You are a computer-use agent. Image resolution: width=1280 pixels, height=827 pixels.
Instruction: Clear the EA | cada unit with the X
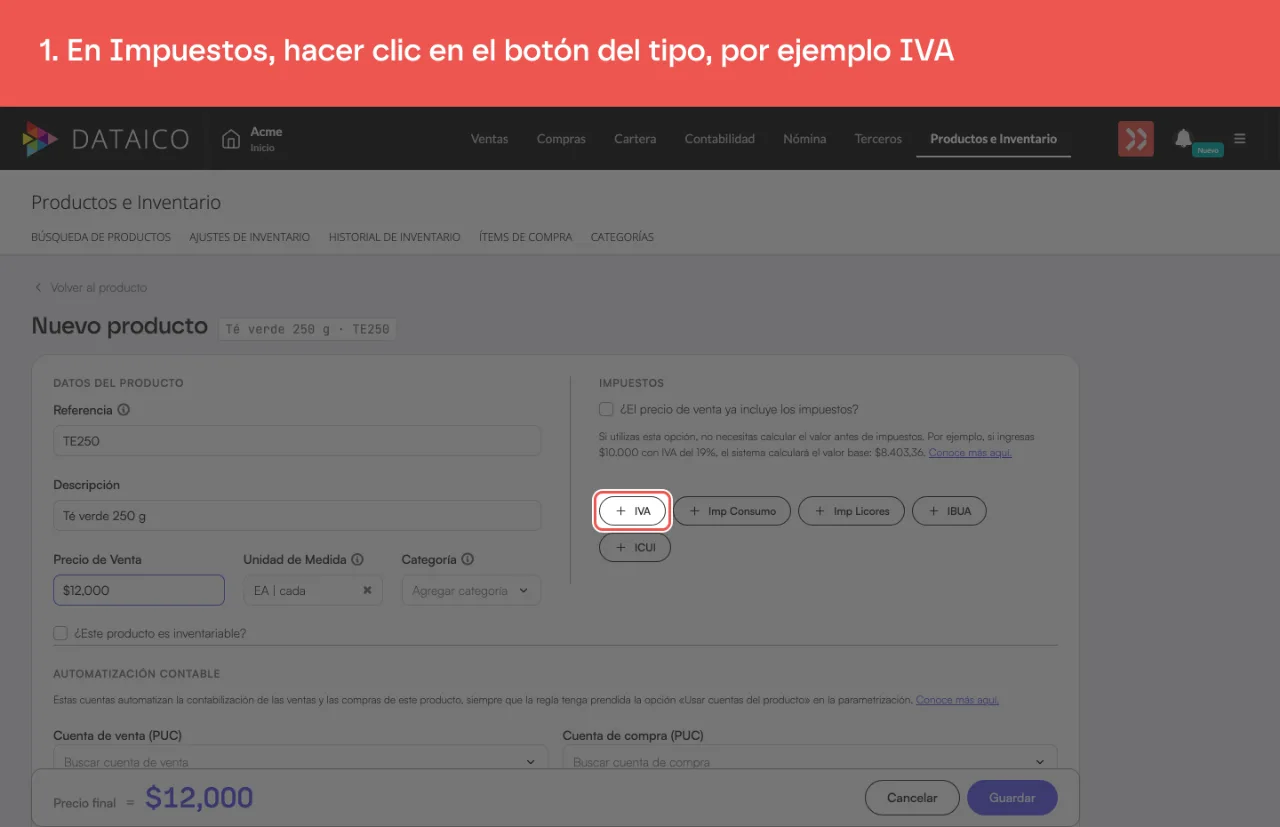click(367, 591)
